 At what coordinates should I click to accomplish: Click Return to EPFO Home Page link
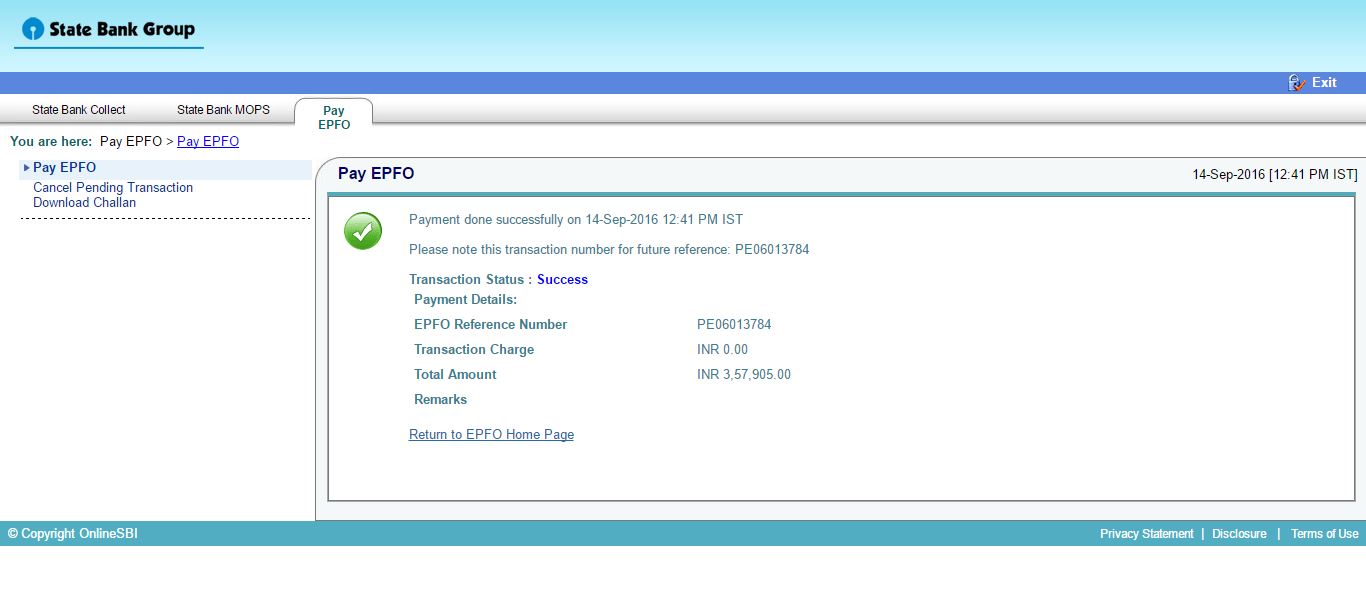[491, 435]
